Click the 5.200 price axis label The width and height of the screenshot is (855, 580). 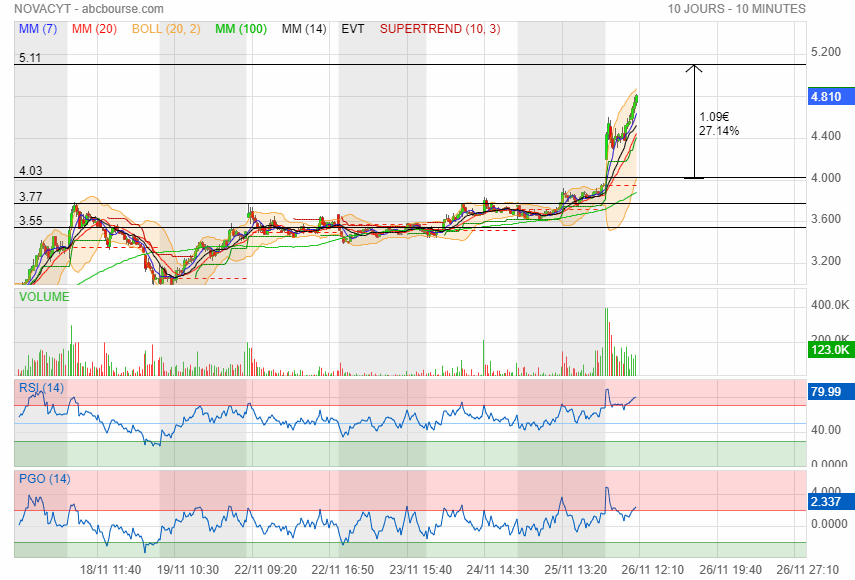pyautogui.click(x=826, y=52)
